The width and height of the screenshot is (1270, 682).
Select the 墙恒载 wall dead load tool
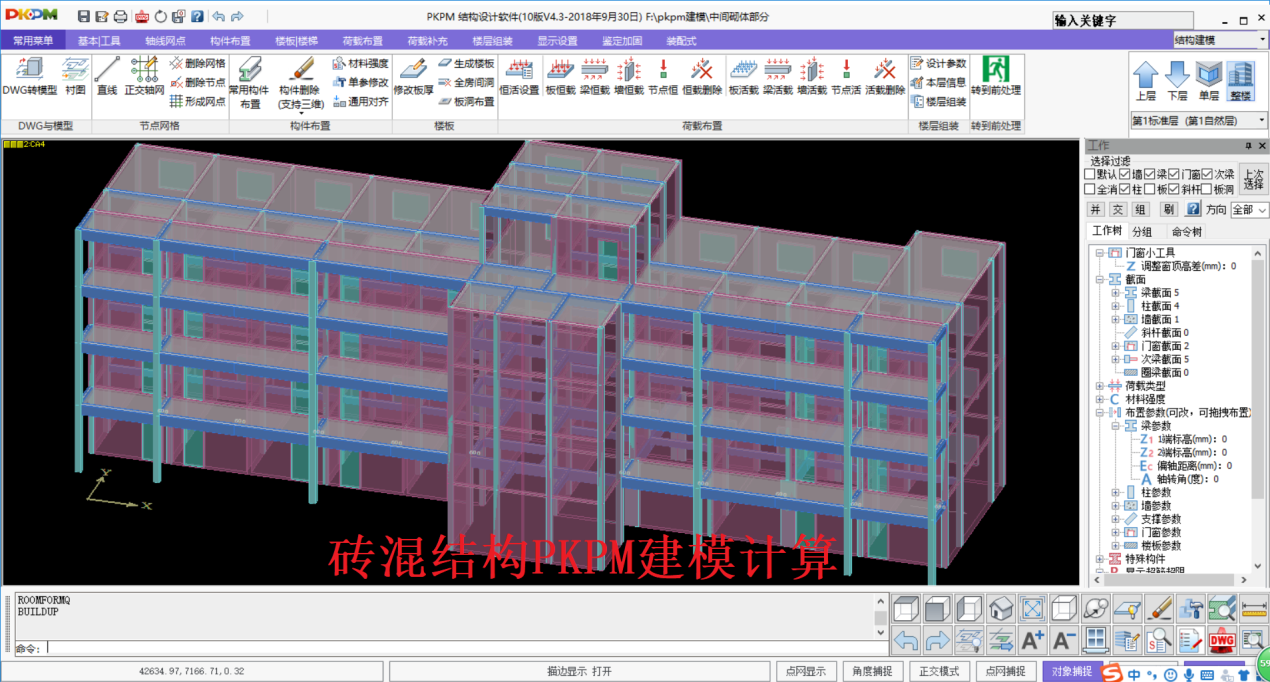click(629, 76)
